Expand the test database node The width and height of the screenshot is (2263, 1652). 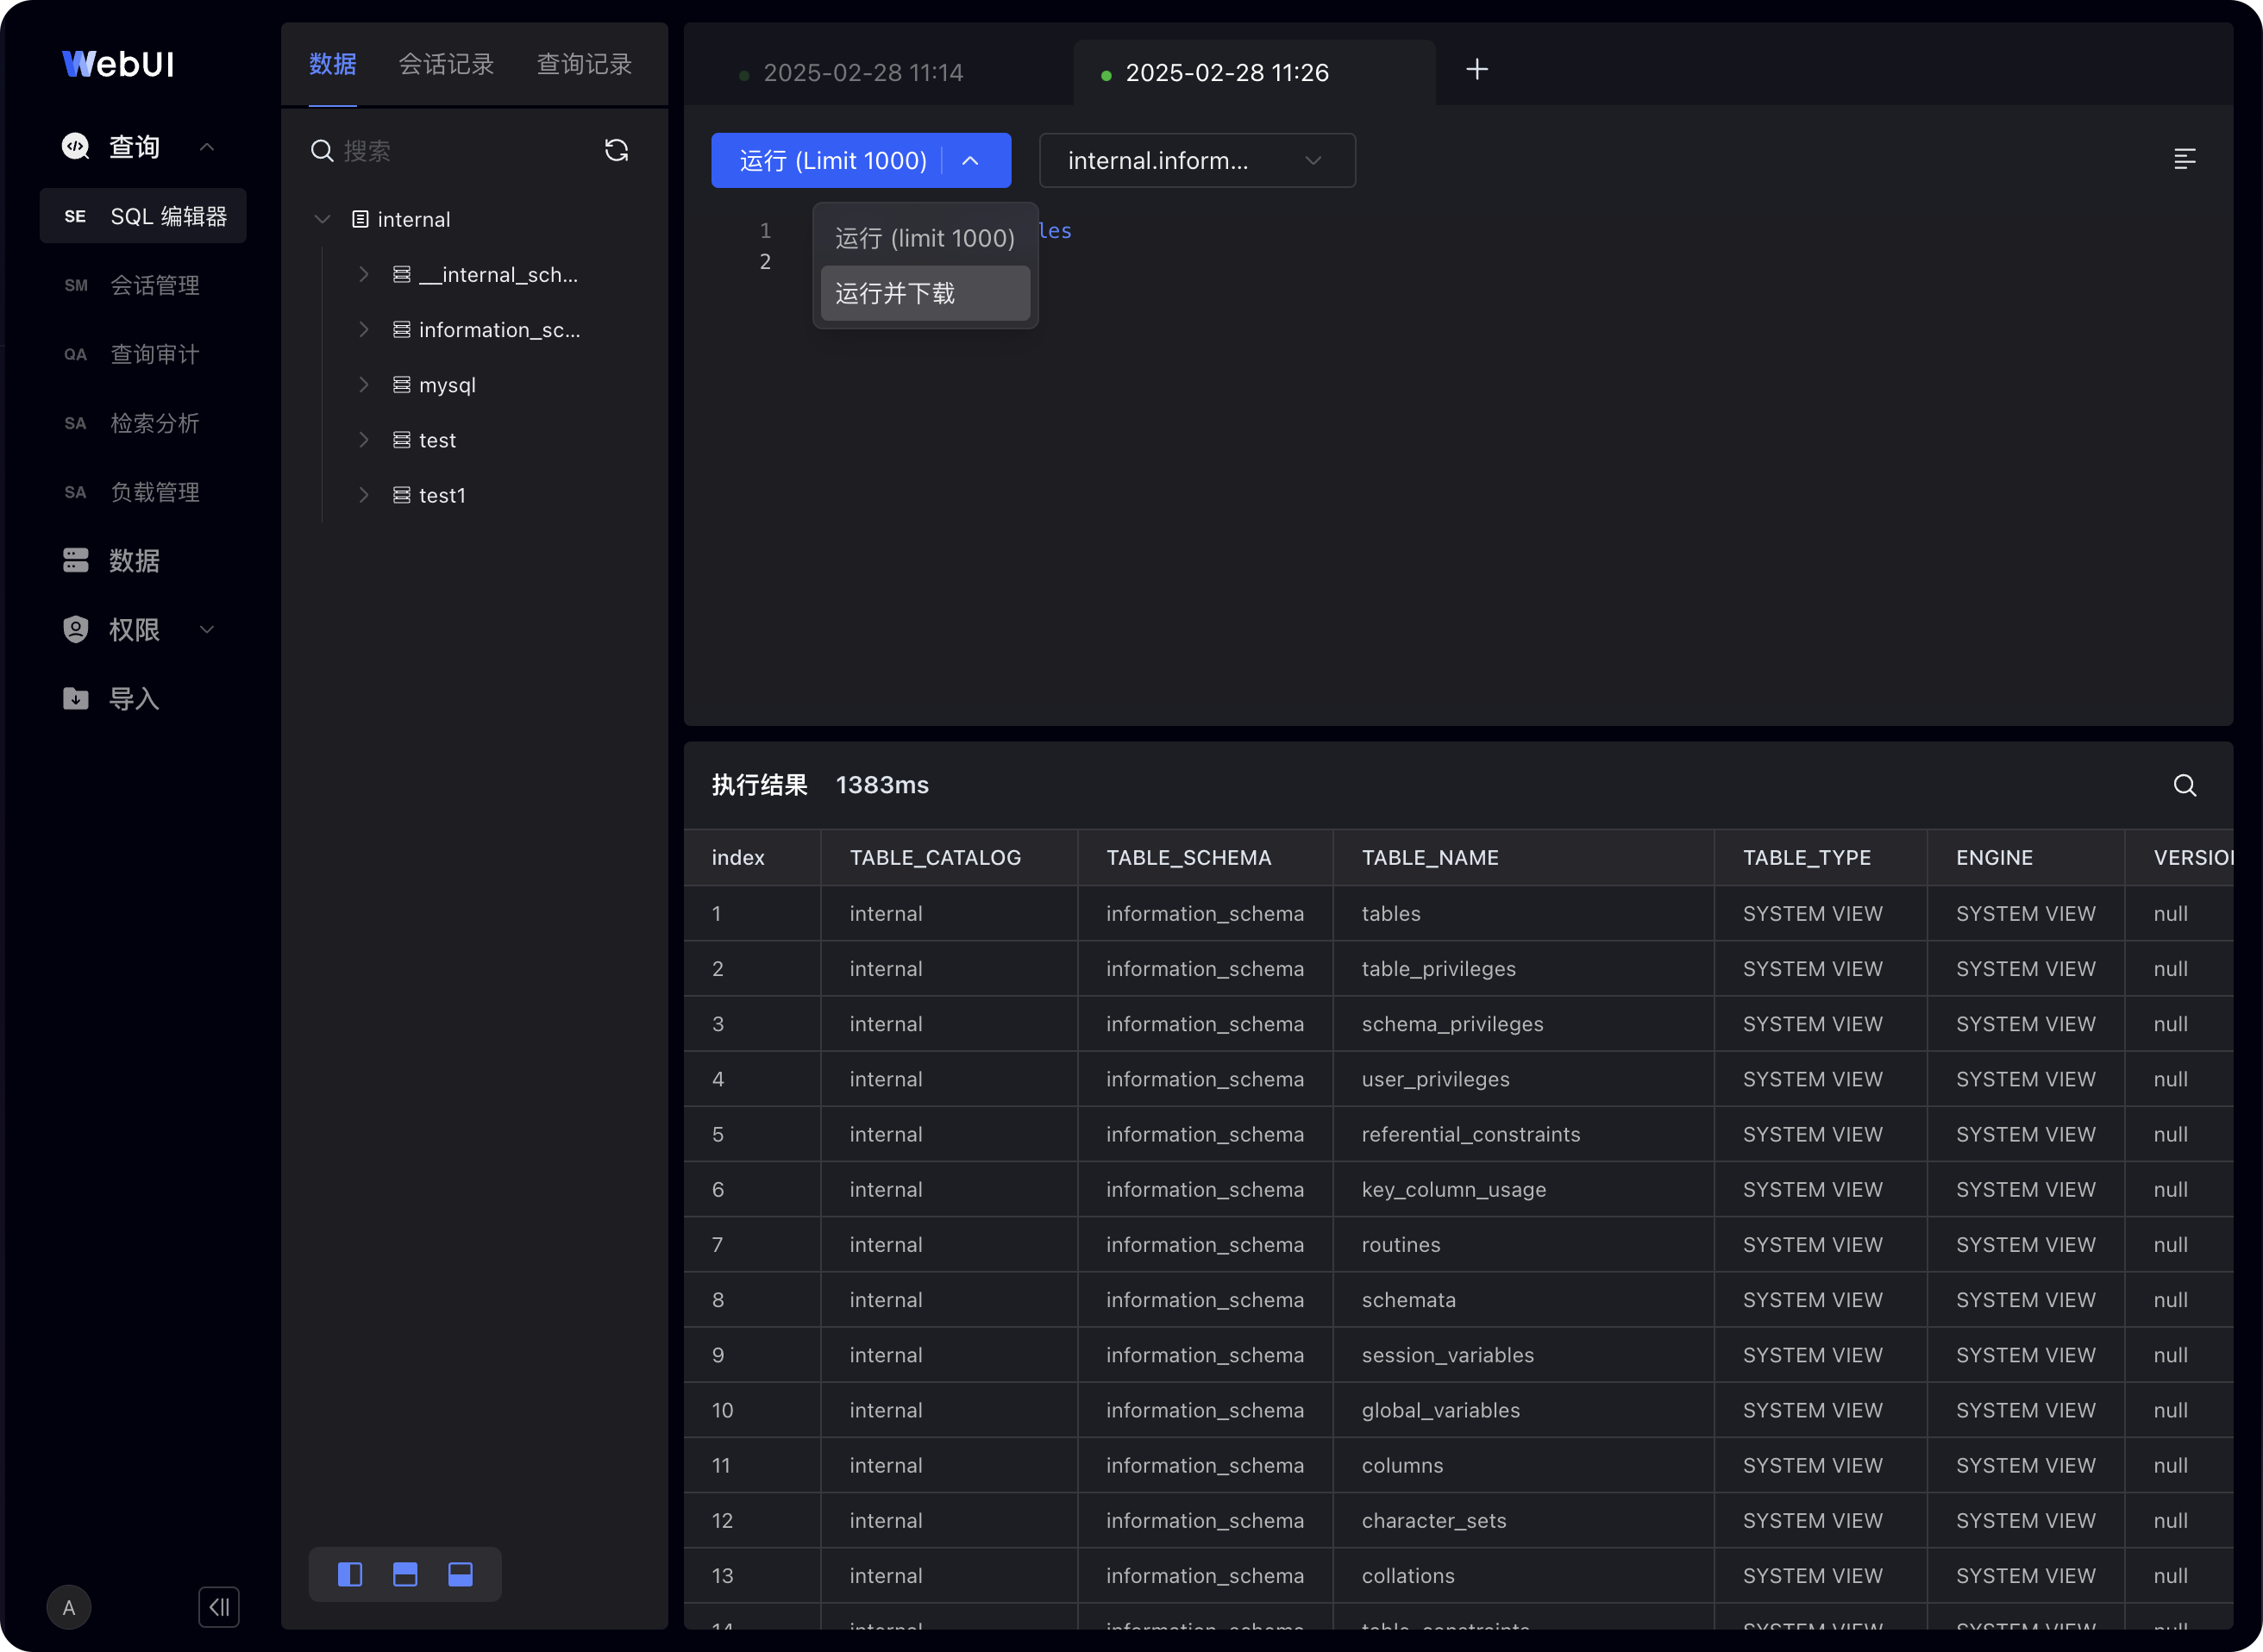point(364,439)
